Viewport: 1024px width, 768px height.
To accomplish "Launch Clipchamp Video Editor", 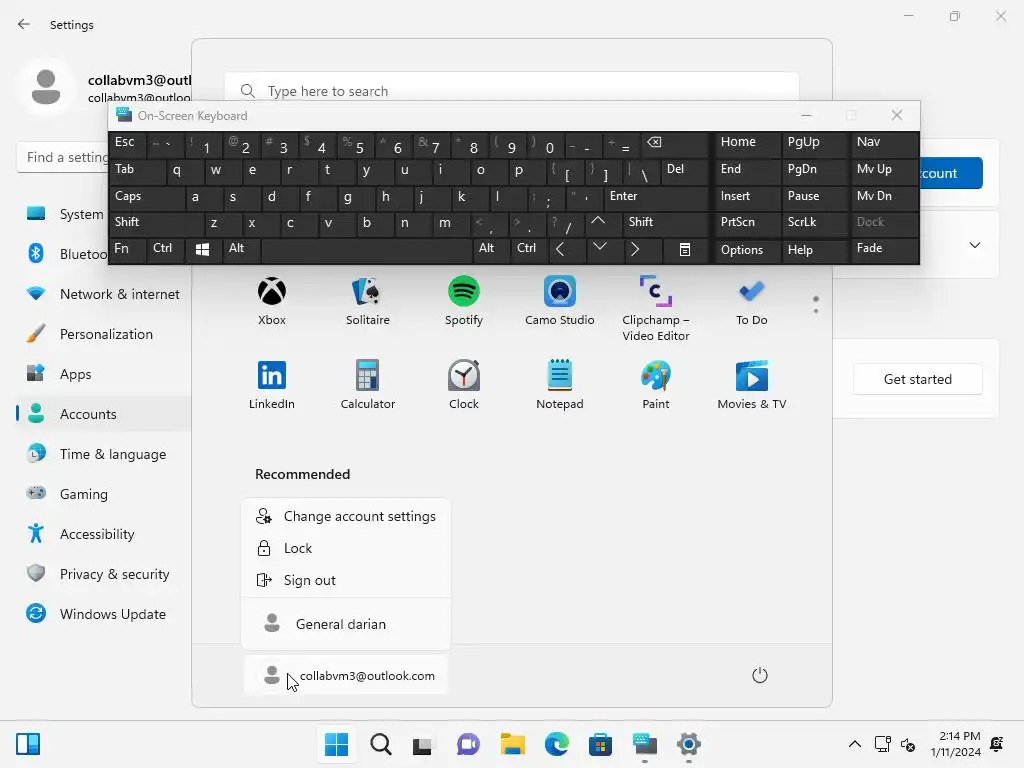I will pos(656,308).
